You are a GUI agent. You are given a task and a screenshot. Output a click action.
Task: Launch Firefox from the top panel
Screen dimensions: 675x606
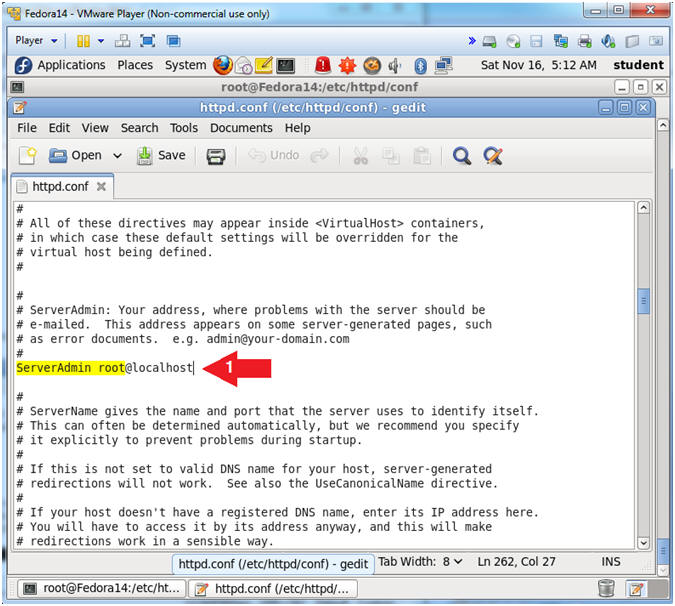[223, 65]
